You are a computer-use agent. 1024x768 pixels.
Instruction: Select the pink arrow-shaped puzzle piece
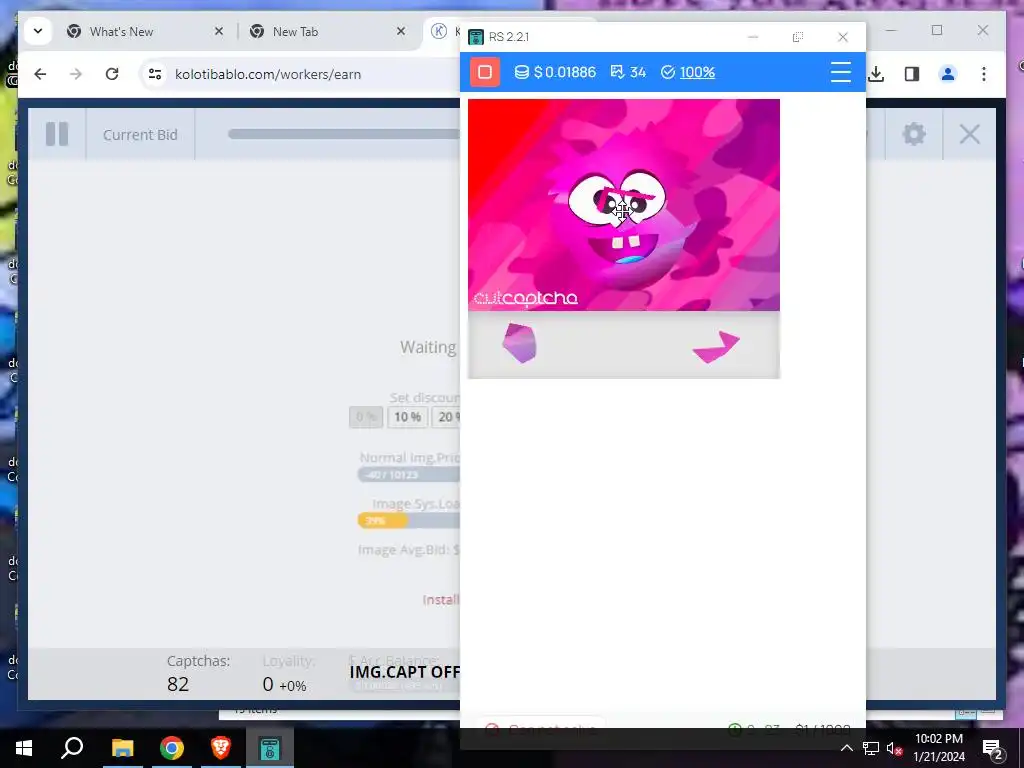point(716,347)
